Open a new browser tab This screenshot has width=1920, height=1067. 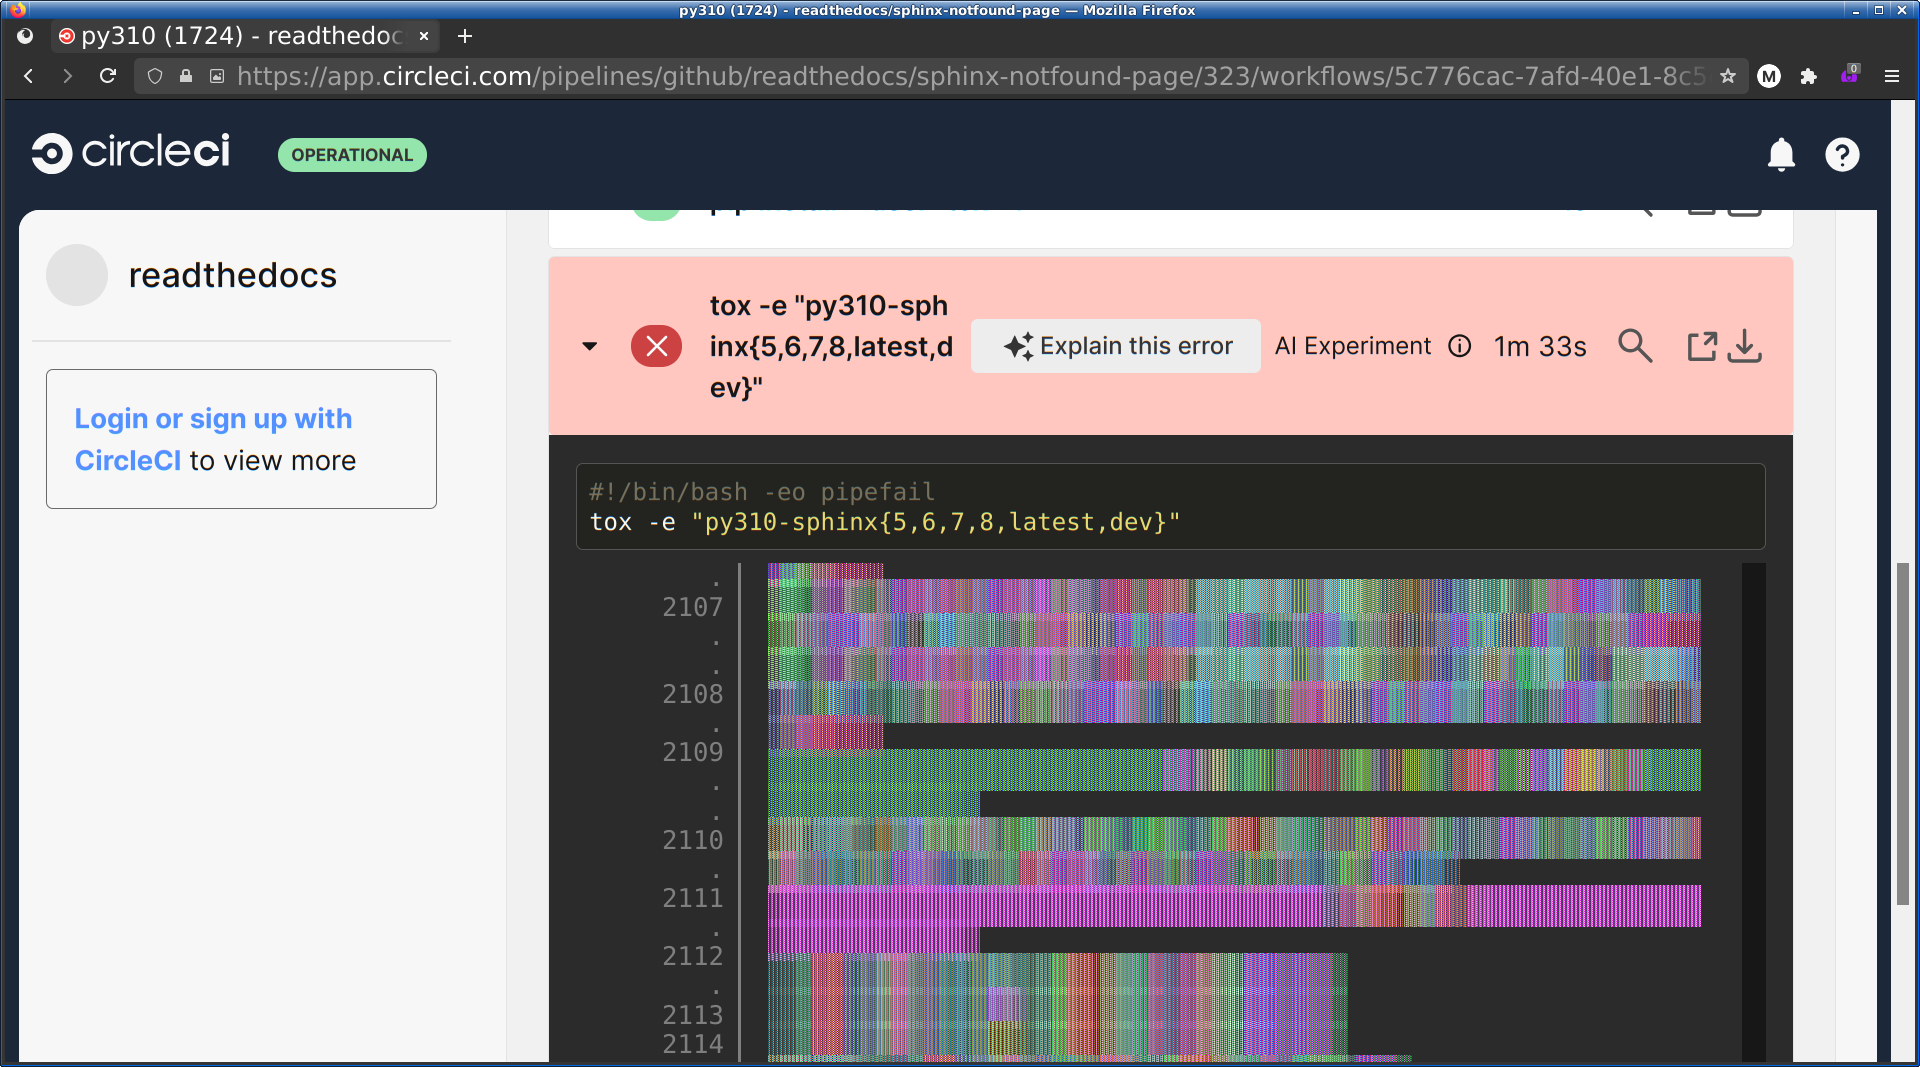pos(464,36)
